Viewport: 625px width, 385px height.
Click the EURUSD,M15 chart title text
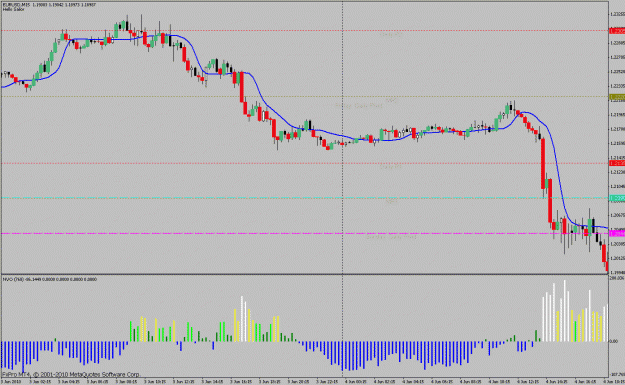16,5
